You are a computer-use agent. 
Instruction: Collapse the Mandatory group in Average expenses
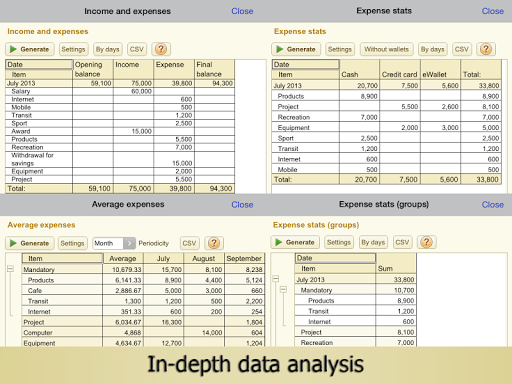[10, 269]
